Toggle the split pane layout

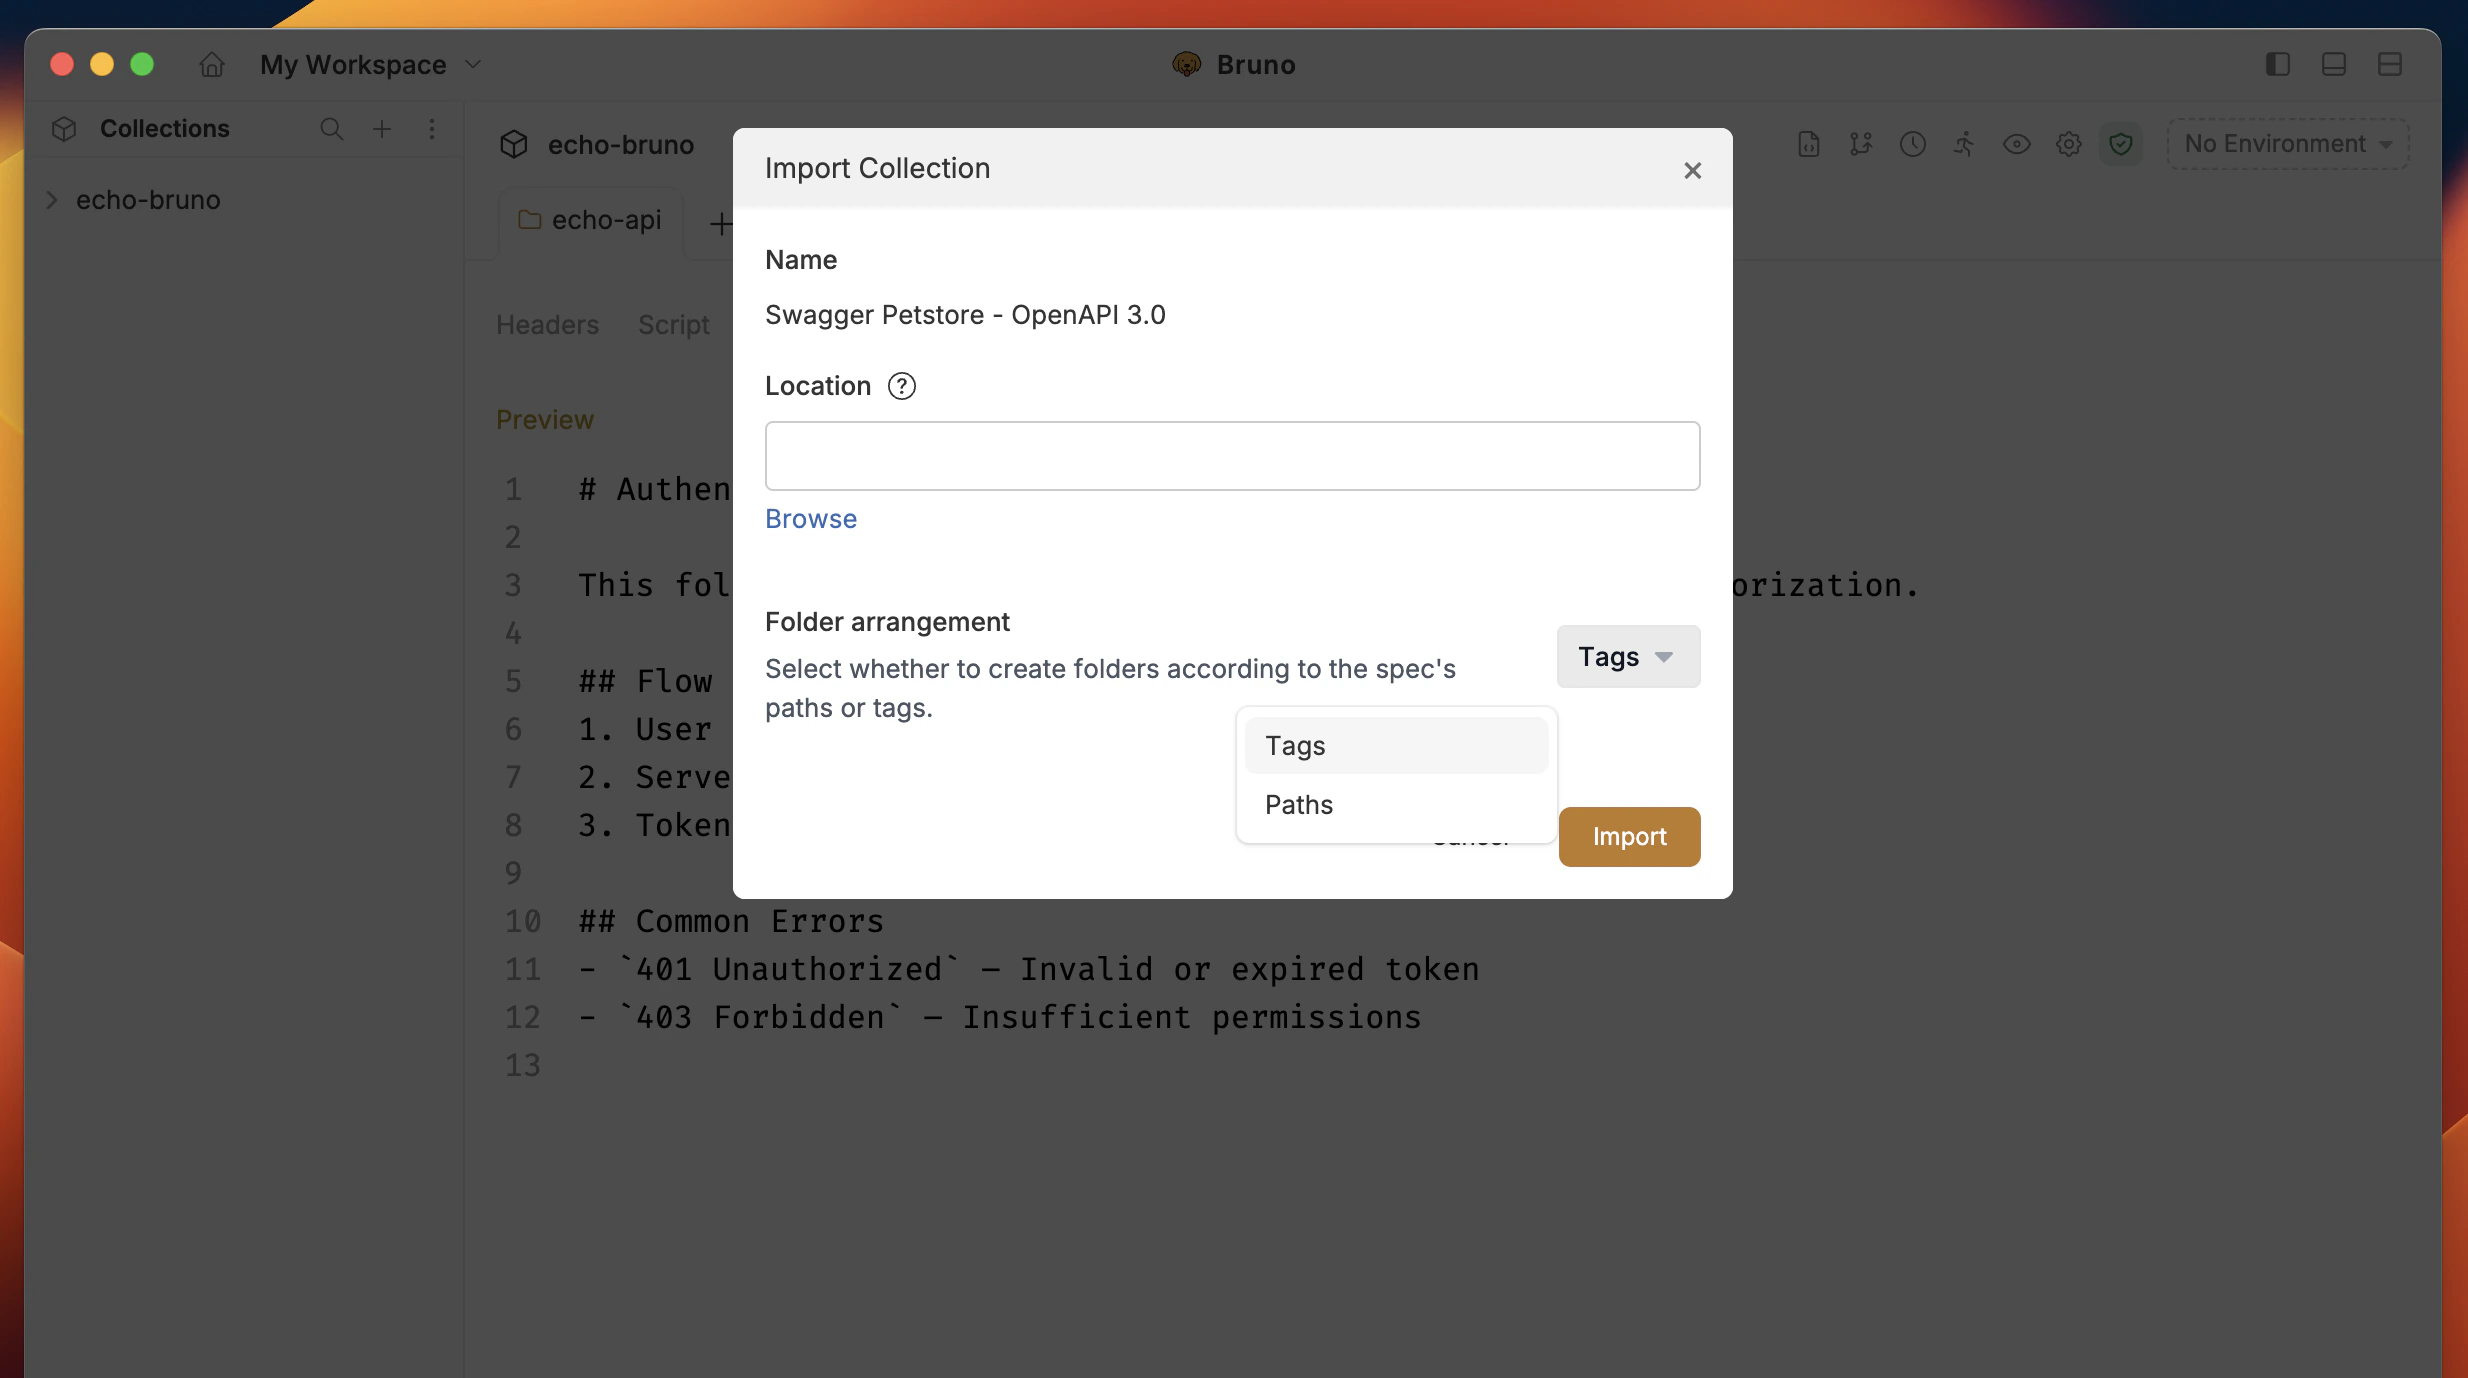(x=2391, y=64)
